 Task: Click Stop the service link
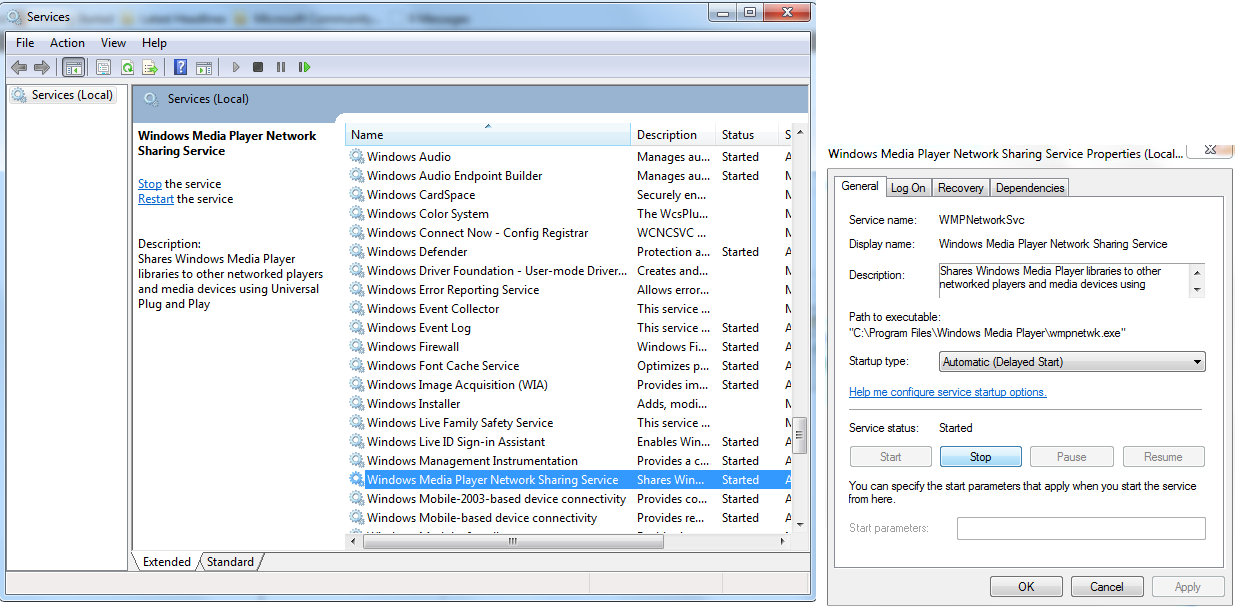(150, 184)
